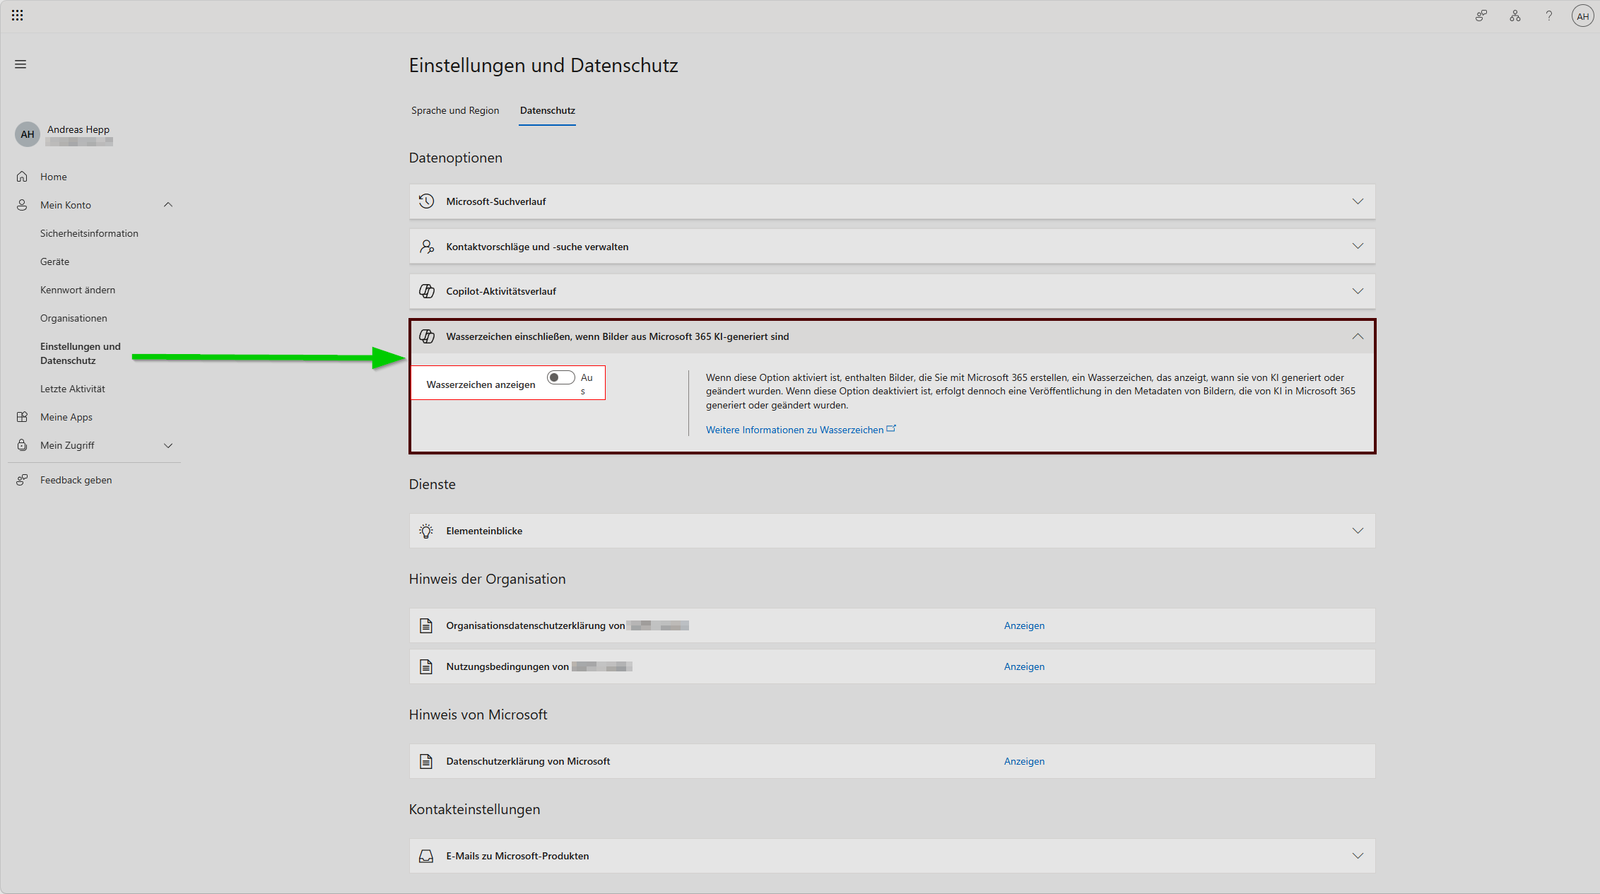The width and height of the screenshot is (1600, 894).
Task: Open the AH account menu in top bar
Action: pyautogui.click(x=1582, y=15)
